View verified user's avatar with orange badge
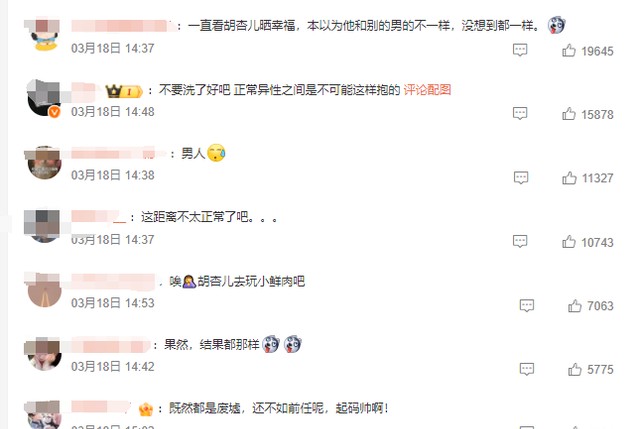This screenshot has width=640, height=429. (44, 98)
